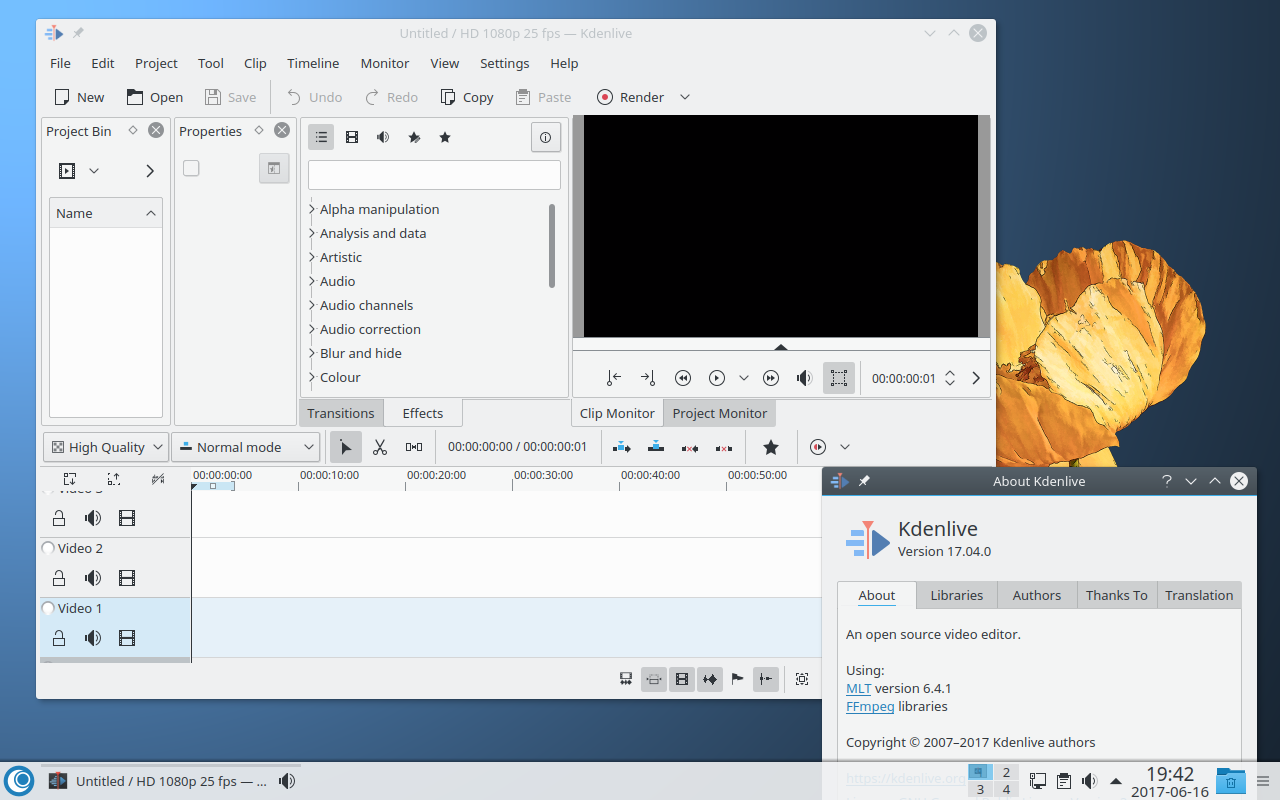Mute audio of the Video 1 track
The image size is (1280, 800).
(93, 638)
